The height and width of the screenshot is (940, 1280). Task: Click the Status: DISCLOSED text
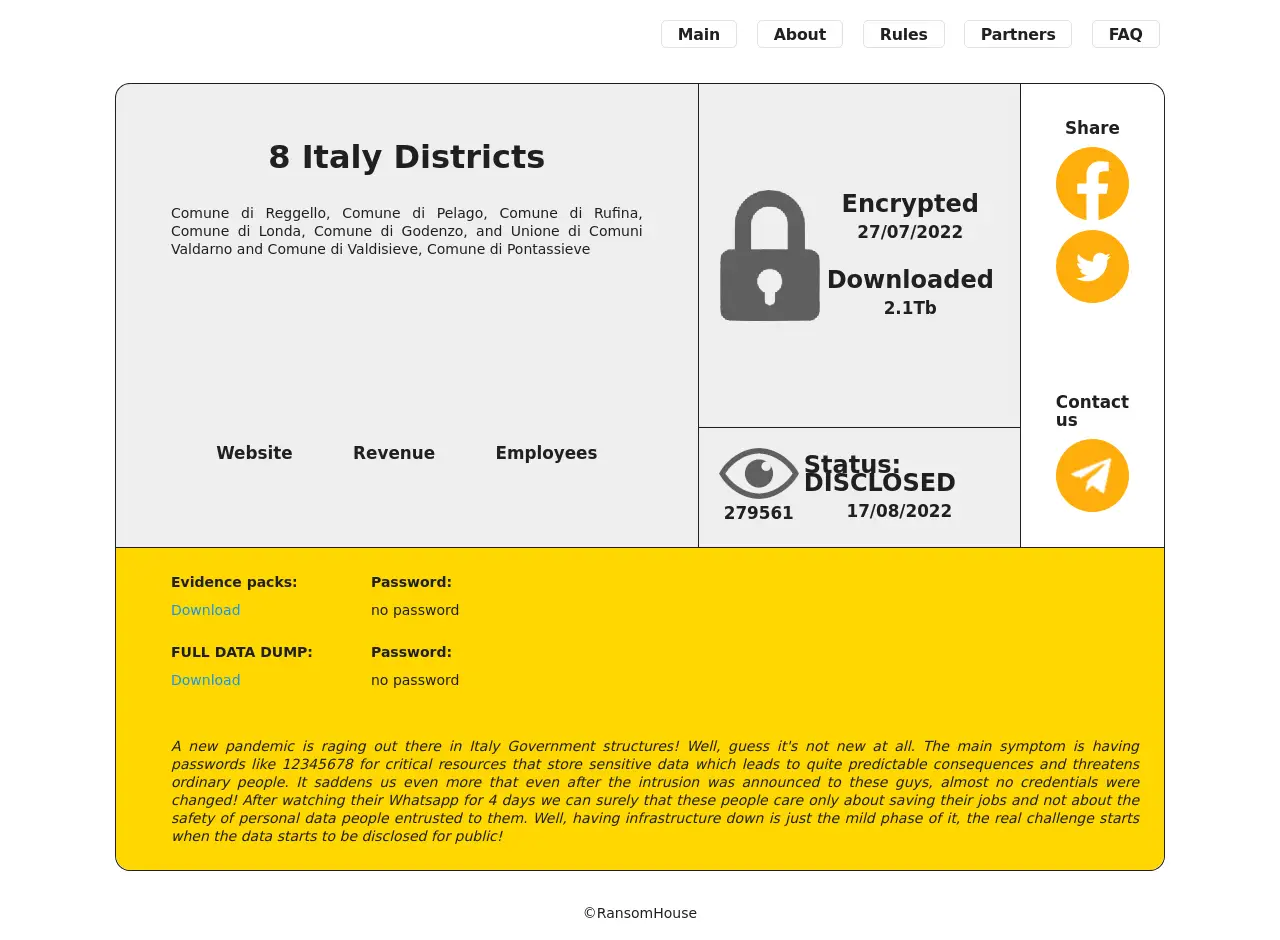click(878, 474)
